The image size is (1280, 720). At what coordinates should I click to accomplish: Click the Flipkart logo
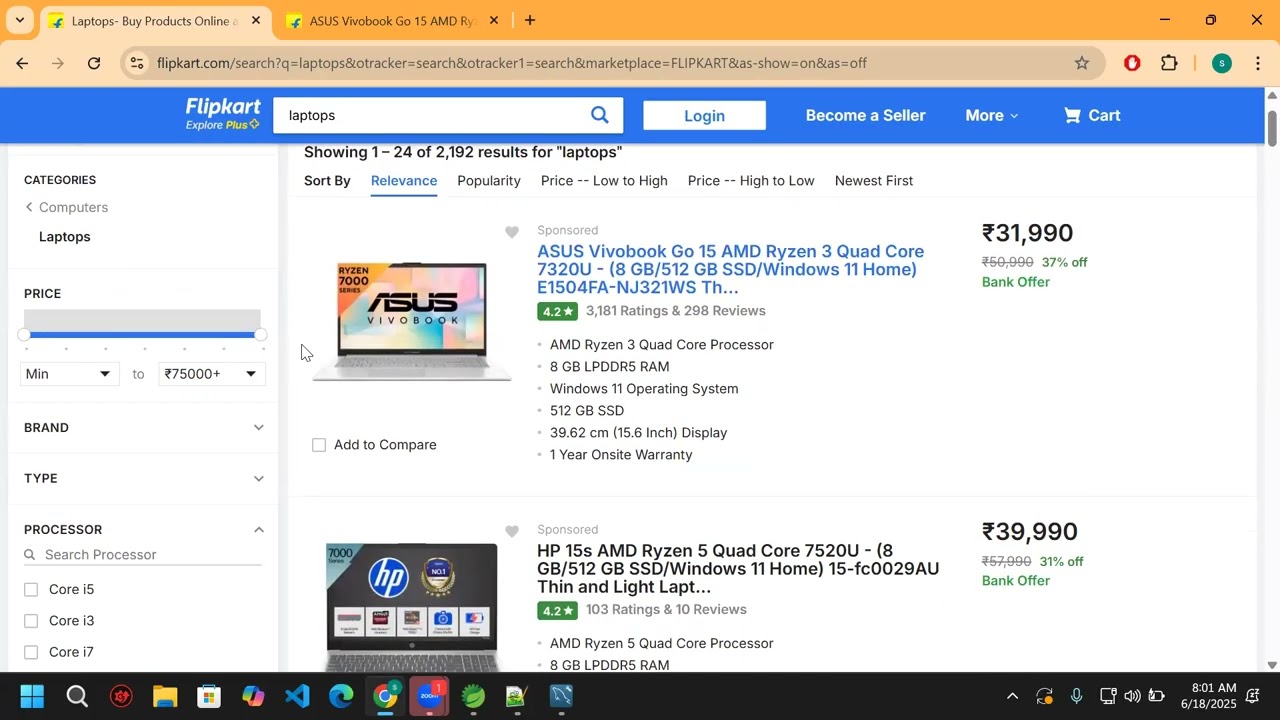(x=223, y=114)
